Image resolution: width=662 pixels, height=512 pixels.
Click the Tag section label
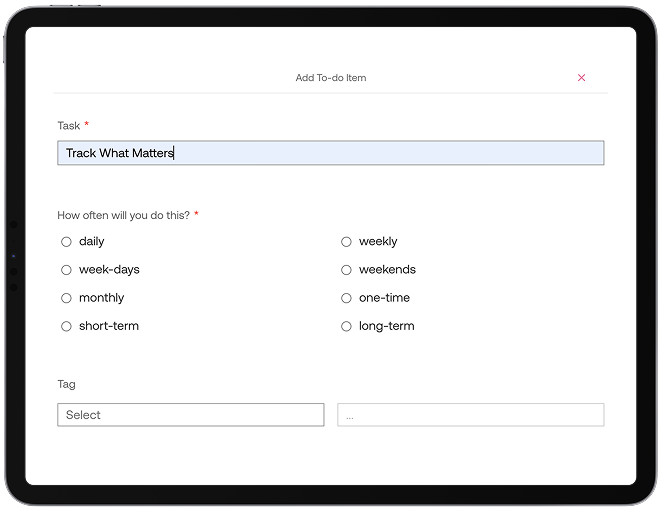click(x=66, y=384)
